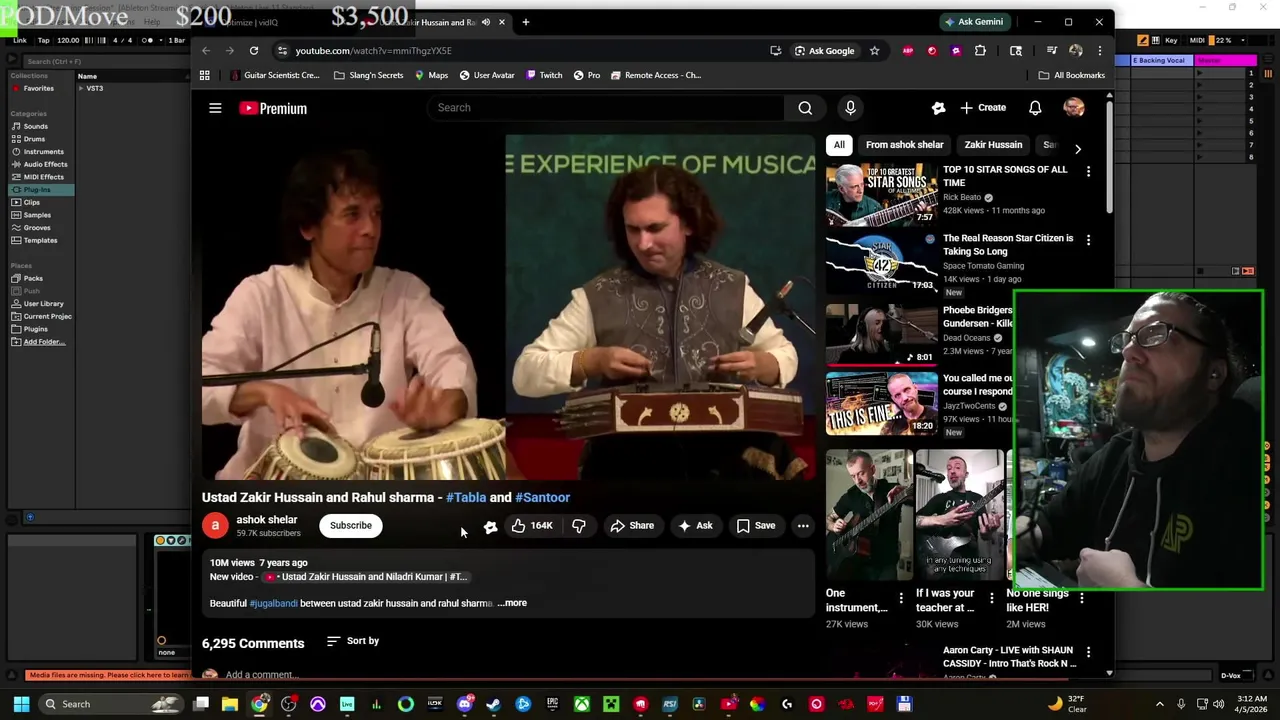Share the video
The height and width of the screenshot is (720, 1280).
click(x=632, y=526)
